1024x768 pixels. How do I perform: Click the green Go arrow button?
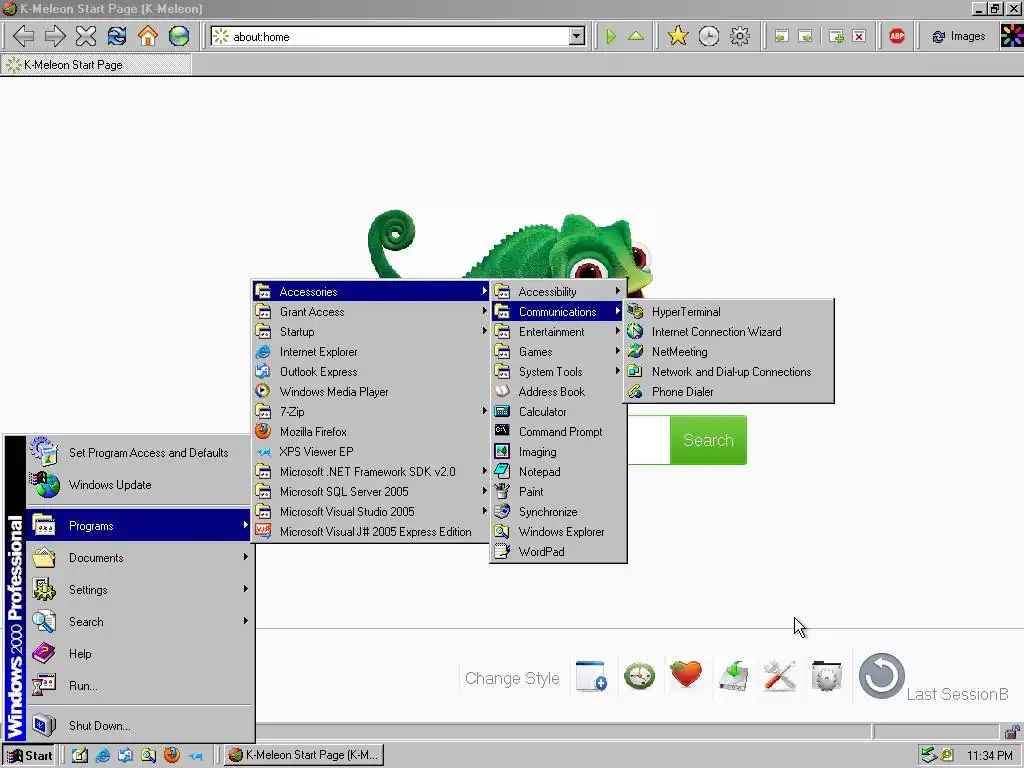[x=611, y=36]
